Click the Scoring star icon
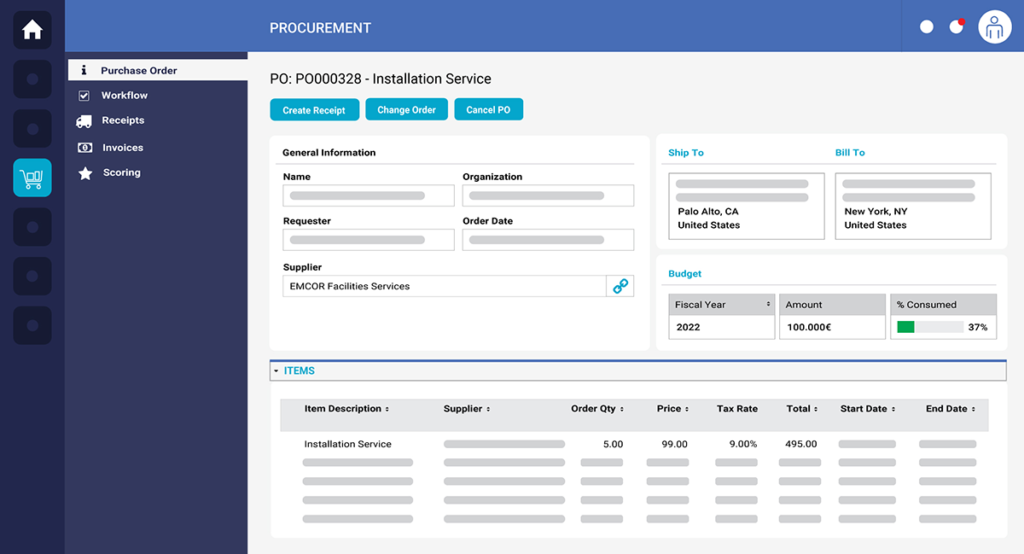 (x=84, y=173)
